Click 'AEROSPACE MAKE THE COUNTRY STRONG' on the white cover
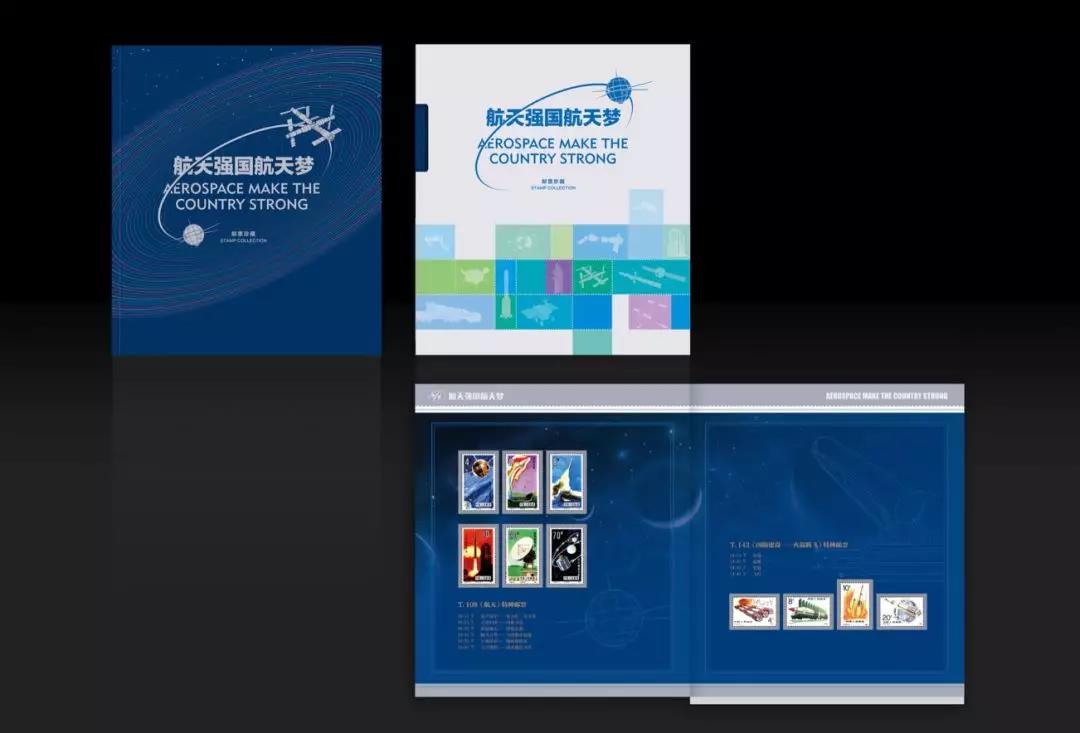This screenshot has height=733, width=1080. (553, 151)
